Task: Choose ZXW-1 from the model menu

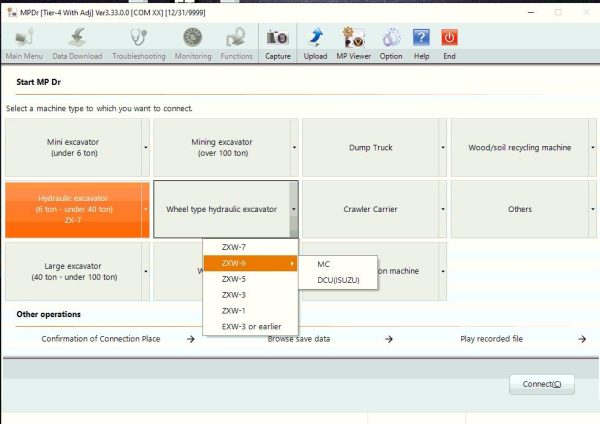Action: coord(250,311)
